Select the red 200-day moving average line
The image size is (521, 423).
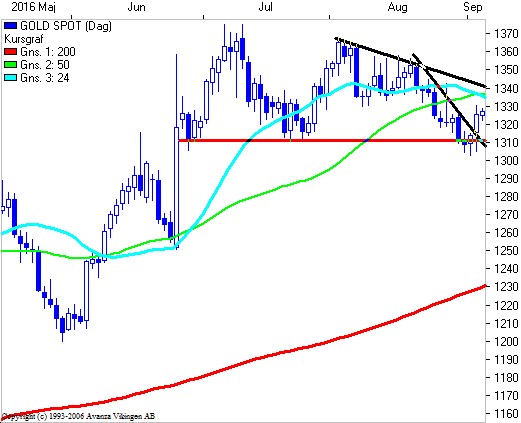(x=243, y=362)
